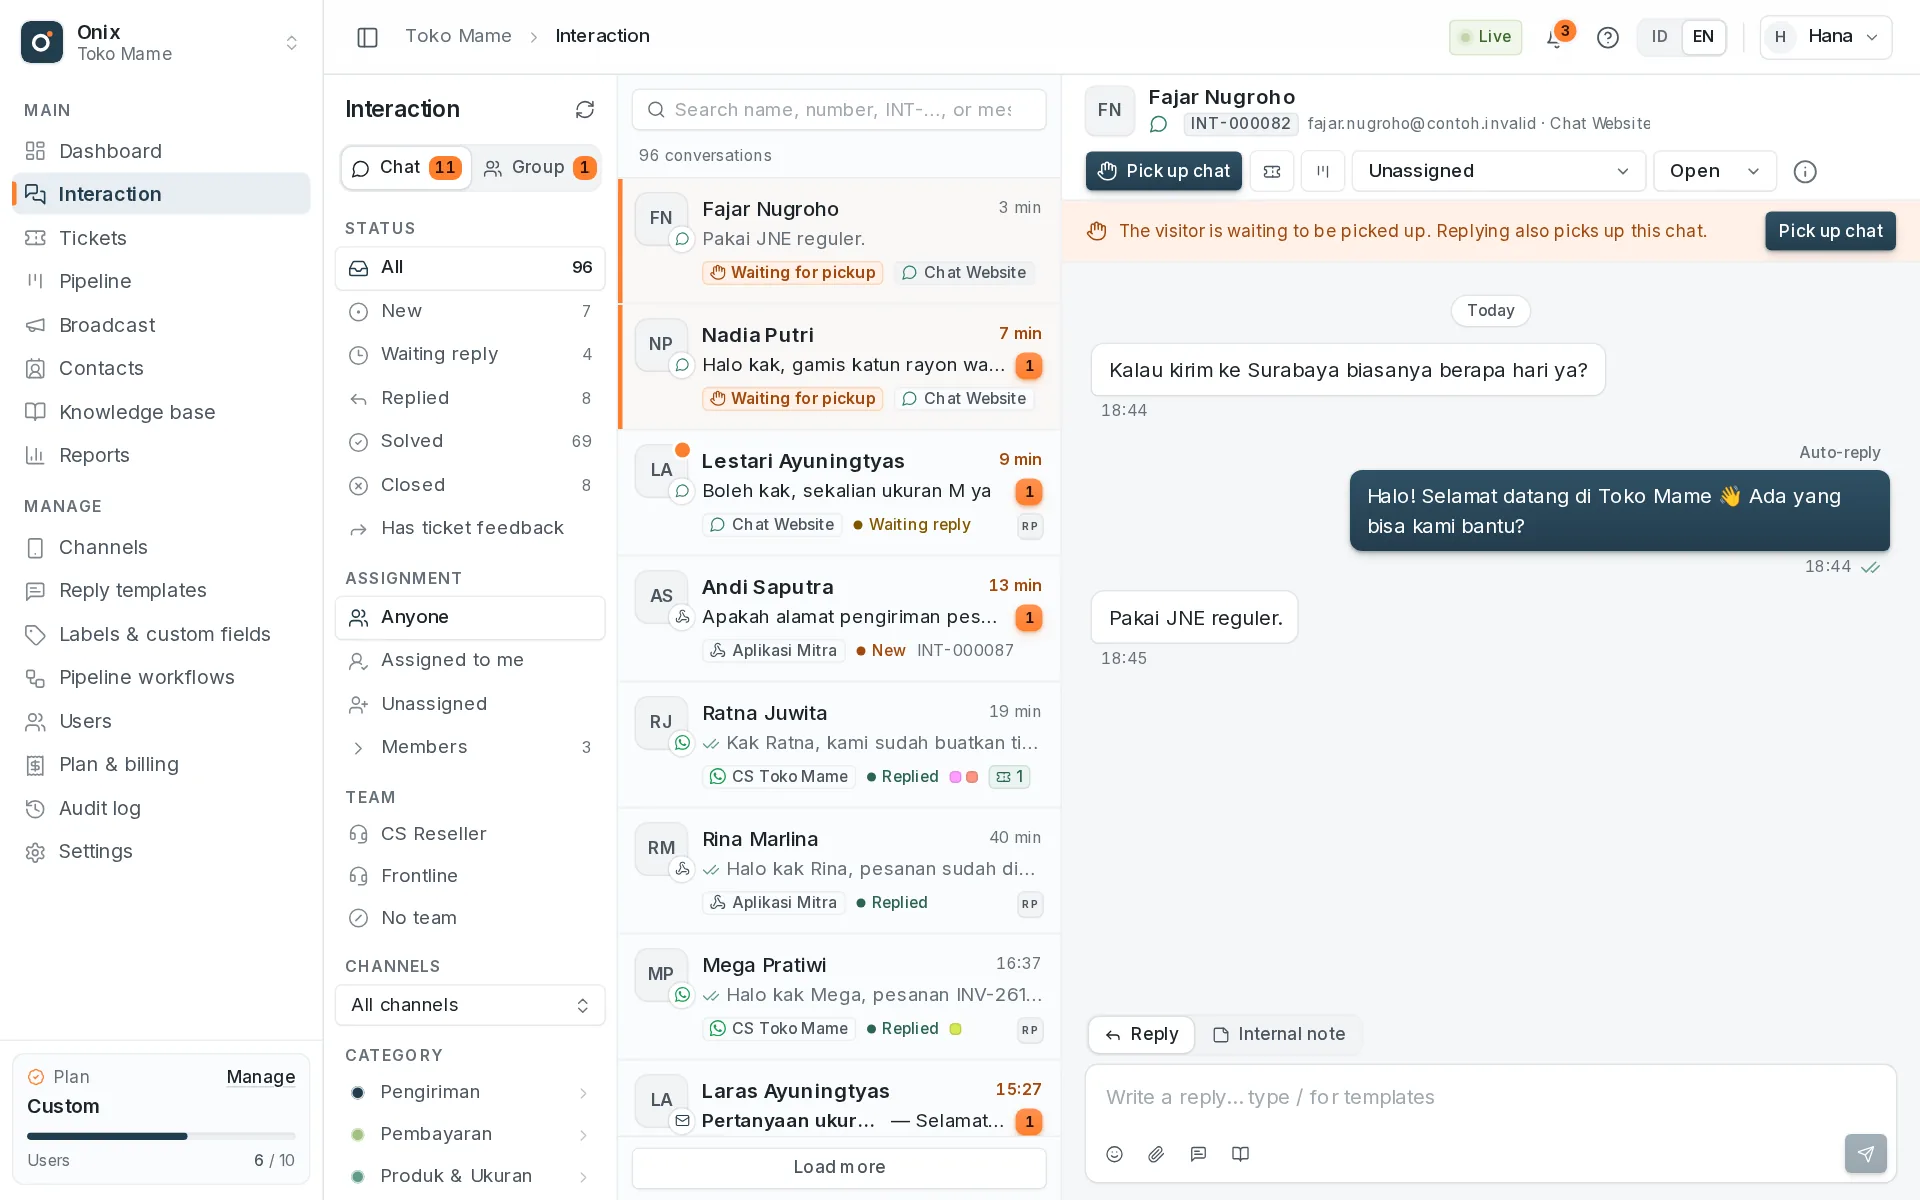Image resolution: width=1920 pixels, height=1200 pixels.
Task: Filter status by Solved
Action: (470, 441)
